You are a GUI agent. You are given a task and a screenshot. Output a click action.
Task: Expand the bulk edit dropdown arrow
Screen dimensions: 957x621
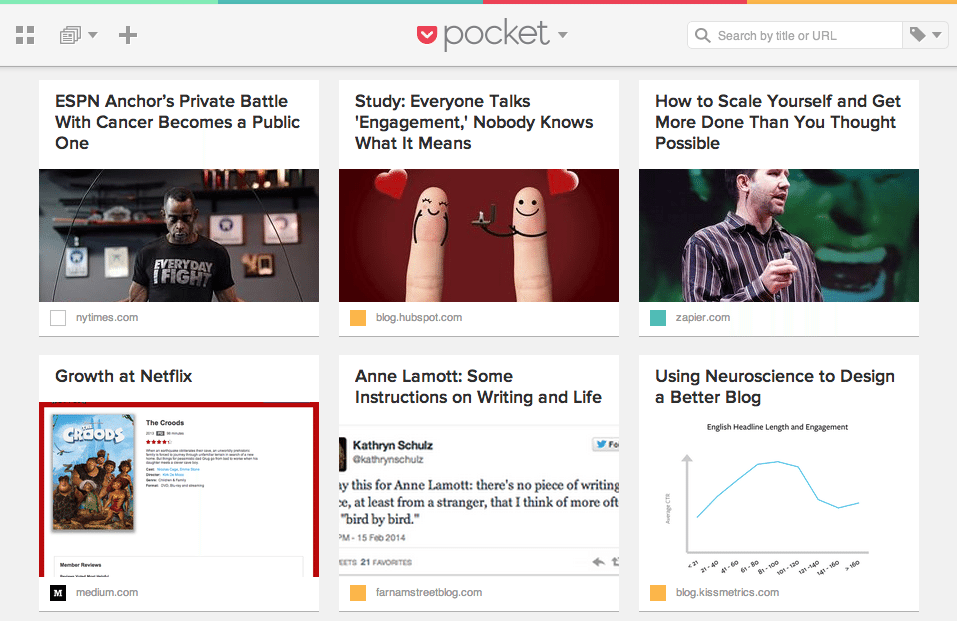pyautogui.click(x=93, y=36)
